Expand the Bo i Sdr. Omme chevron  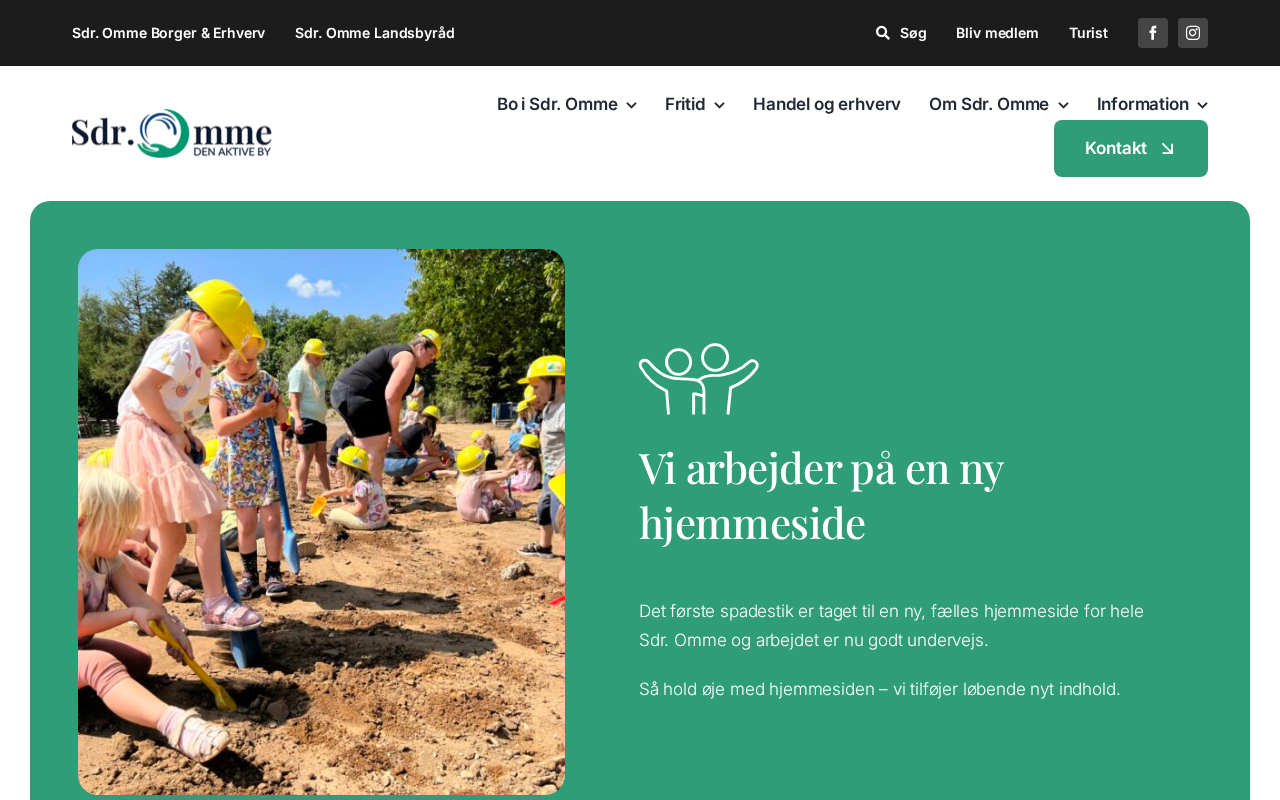pos(631,105)
